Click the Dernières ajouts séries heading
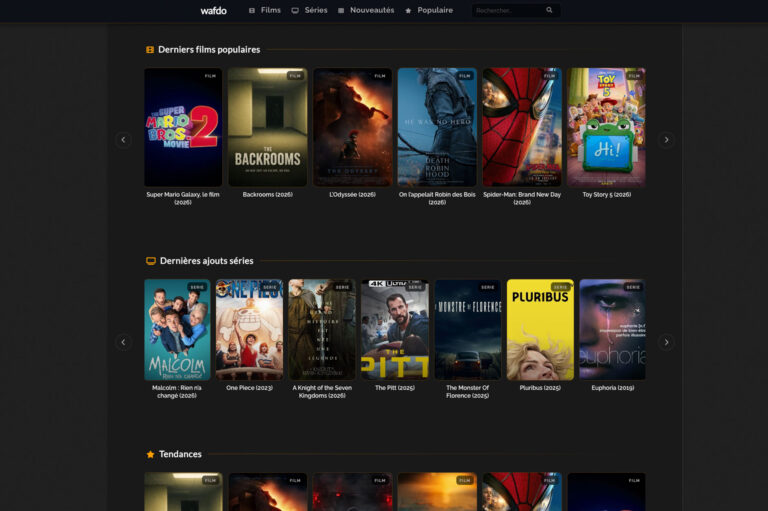 click(207, 261)
